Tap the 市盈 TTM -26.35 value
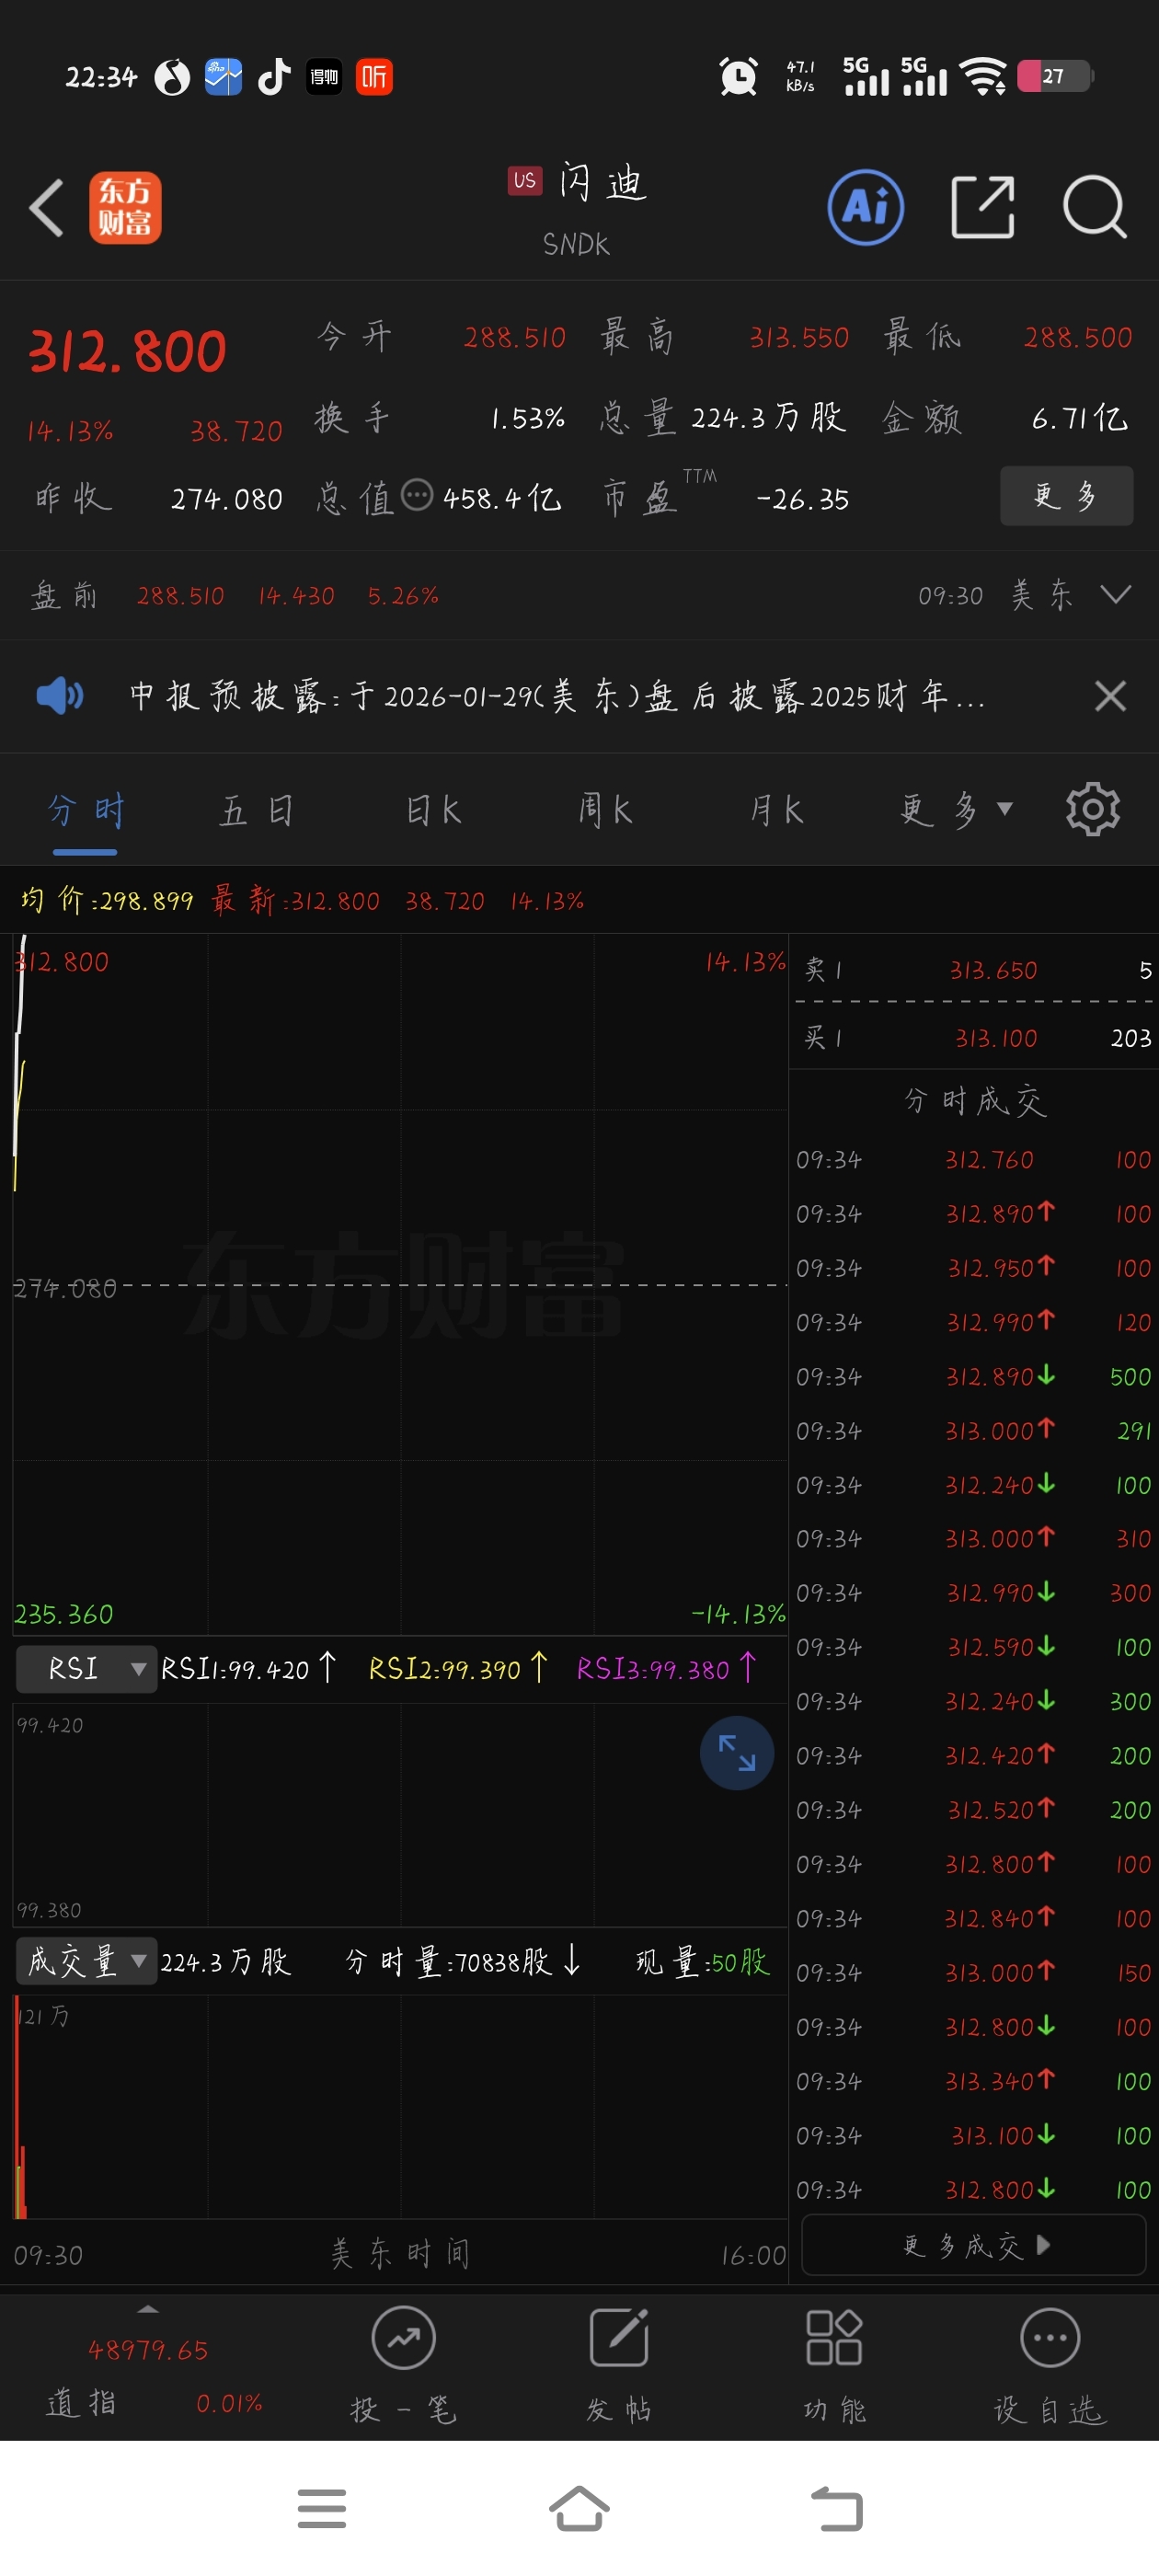1159x2576 pixels. tap(802, 498)
